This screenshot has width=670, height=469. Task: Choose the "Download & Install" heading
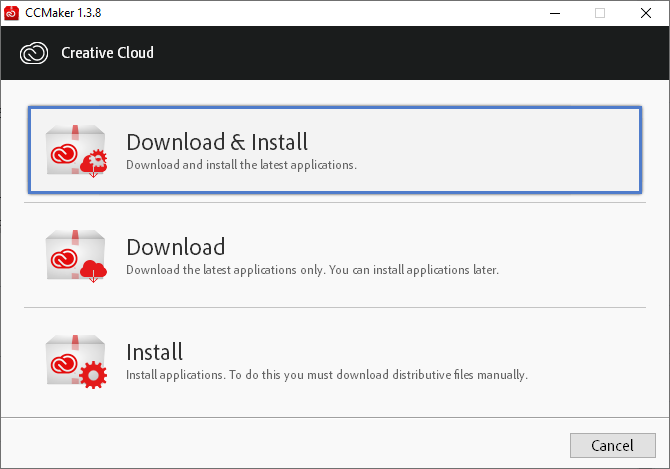point(217,142)
